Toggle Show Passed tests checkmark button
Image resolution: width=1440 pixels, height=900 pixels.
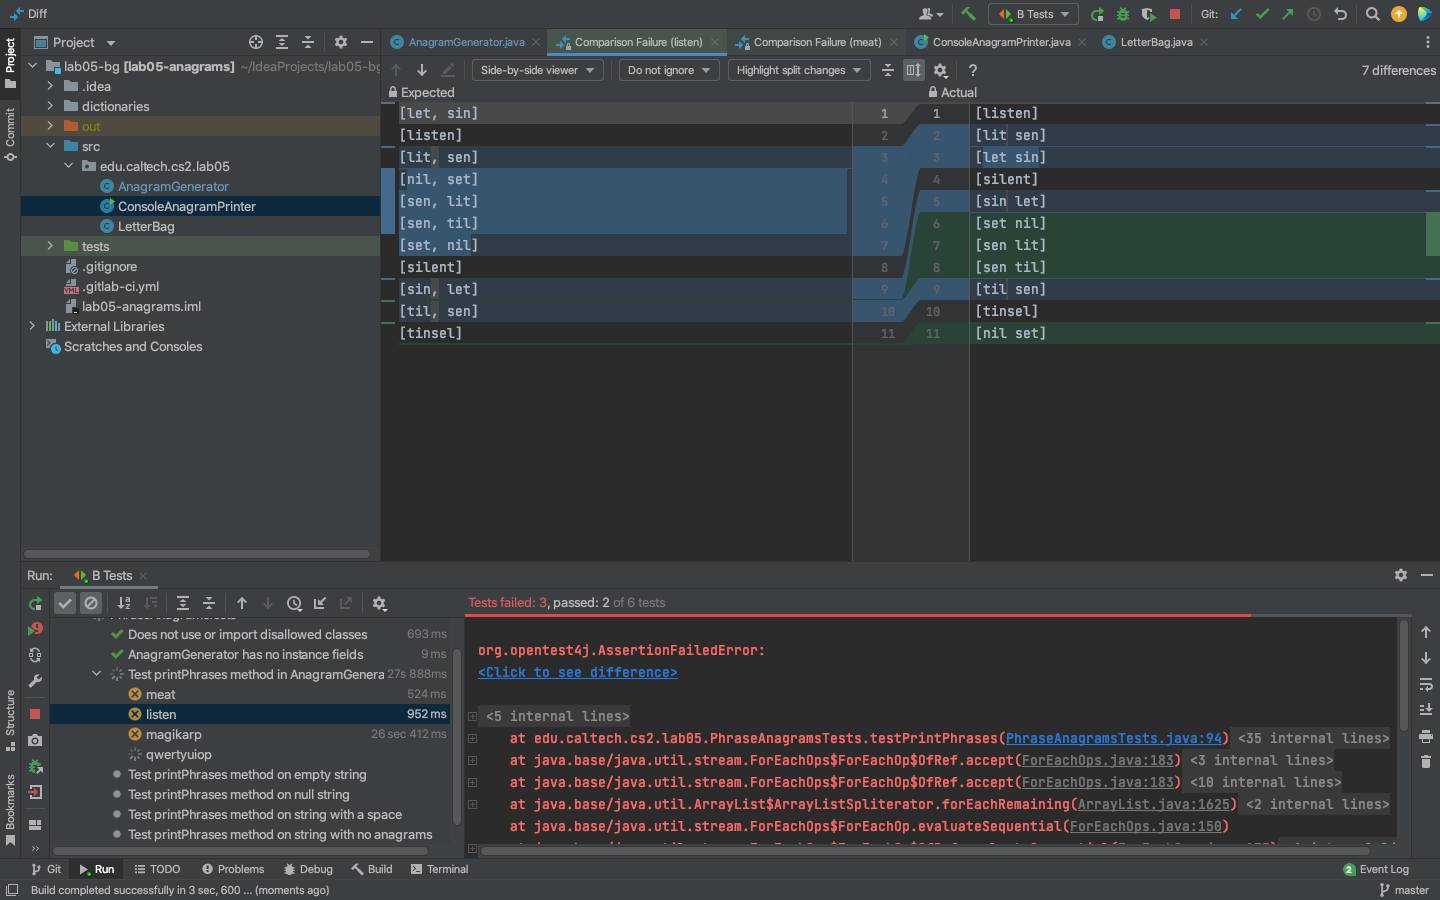click(x=65, y=603)
